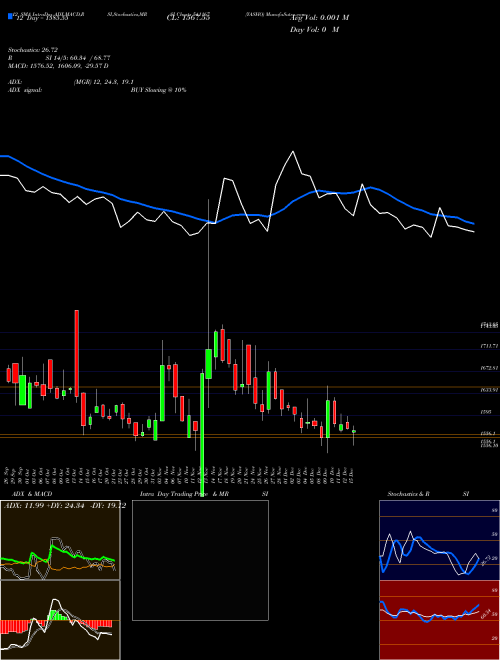Click the 1711.71 price axis label
500x660 pixels.
(x=489, y=346)
